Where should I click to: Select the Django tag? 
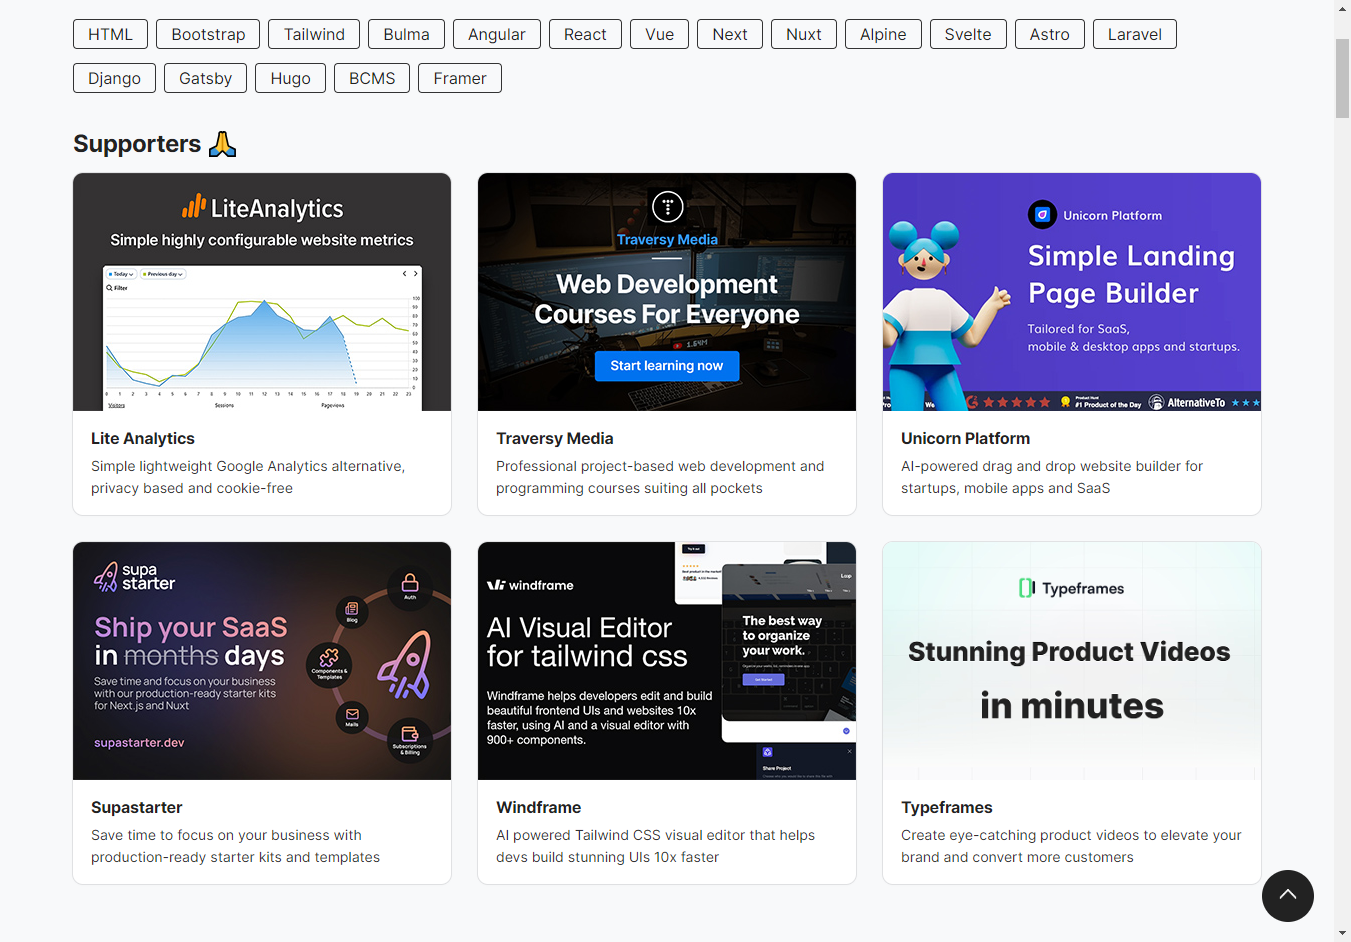[114, 78]
